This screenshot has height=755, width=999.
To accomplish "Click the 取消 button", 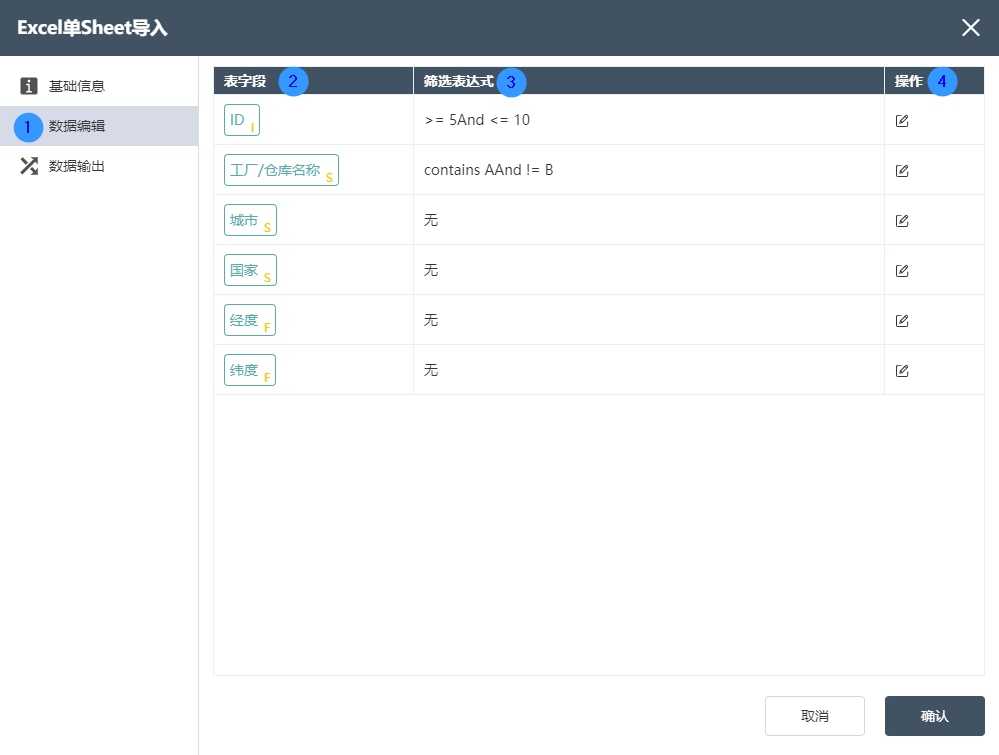I will pos(814,715).
